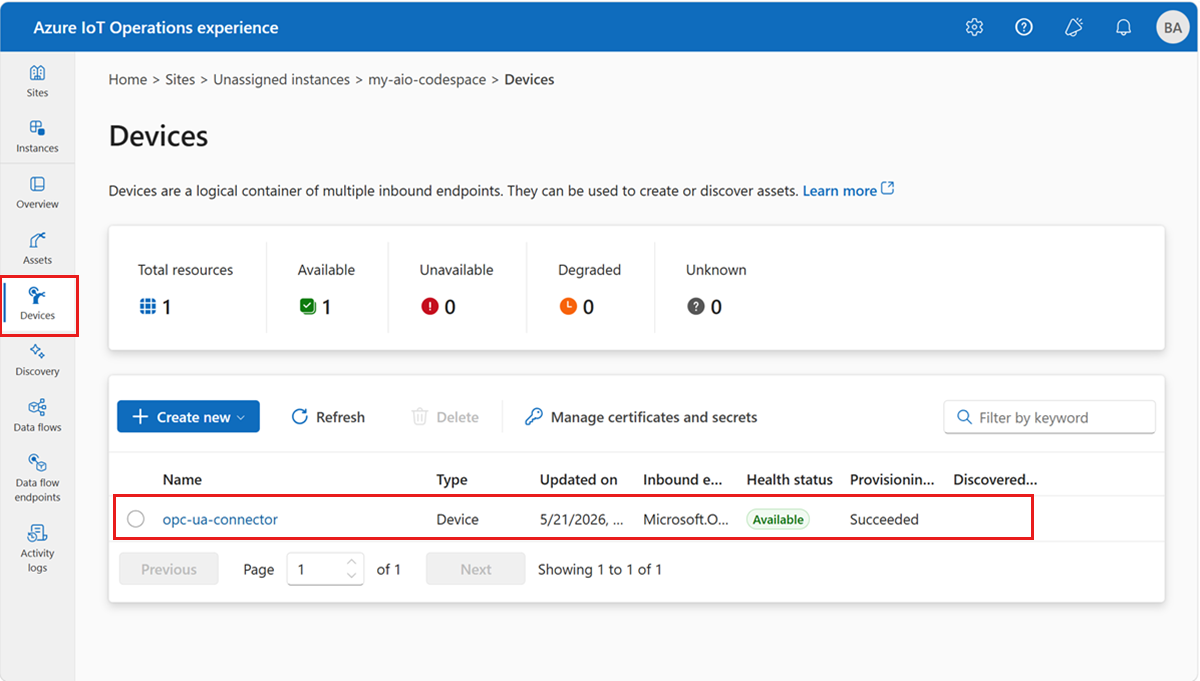This screenshot has width=1200, height=681.
Task: Sort by the Provisioning column header
Action: [x=893, y=480]
